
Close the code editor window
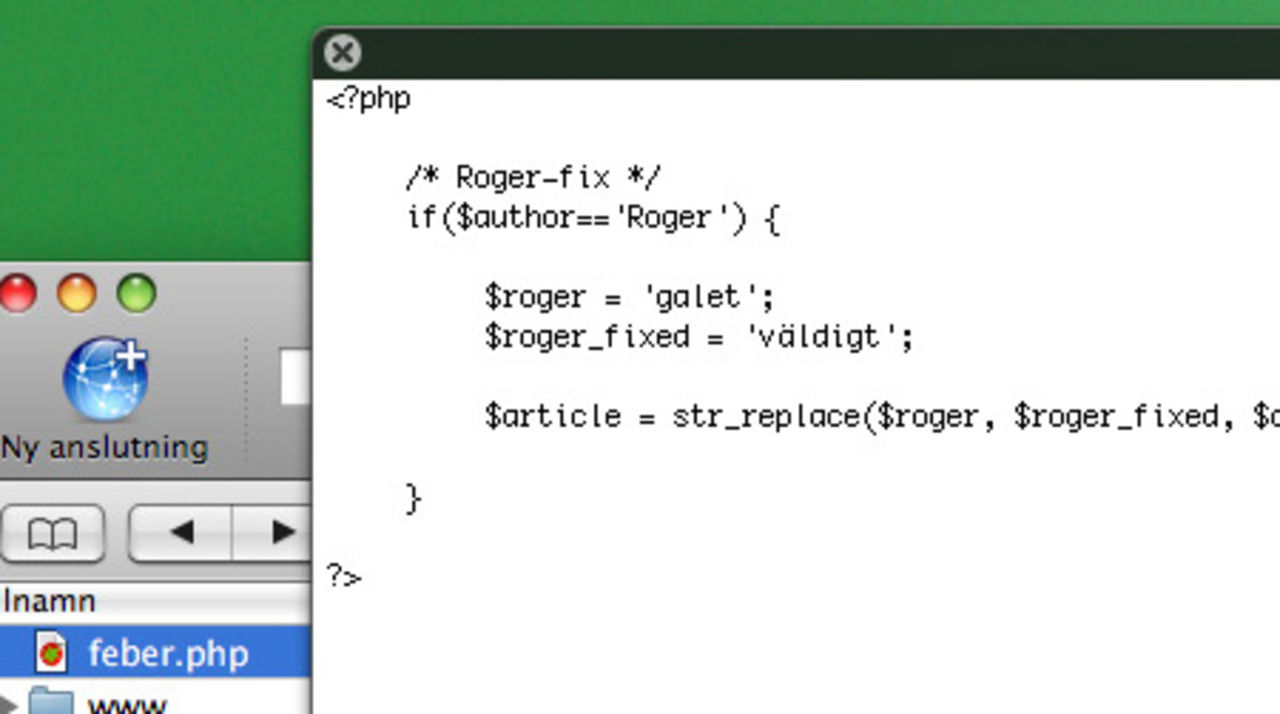tap(343, 52)
